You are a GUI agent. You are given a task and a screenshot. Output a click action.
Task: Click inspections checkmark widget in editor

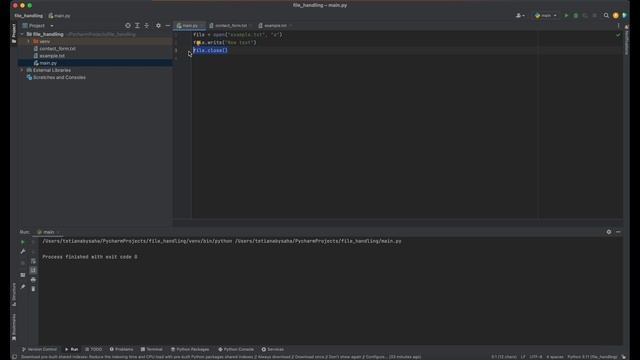pyautogui.click(x=618, y=35)
